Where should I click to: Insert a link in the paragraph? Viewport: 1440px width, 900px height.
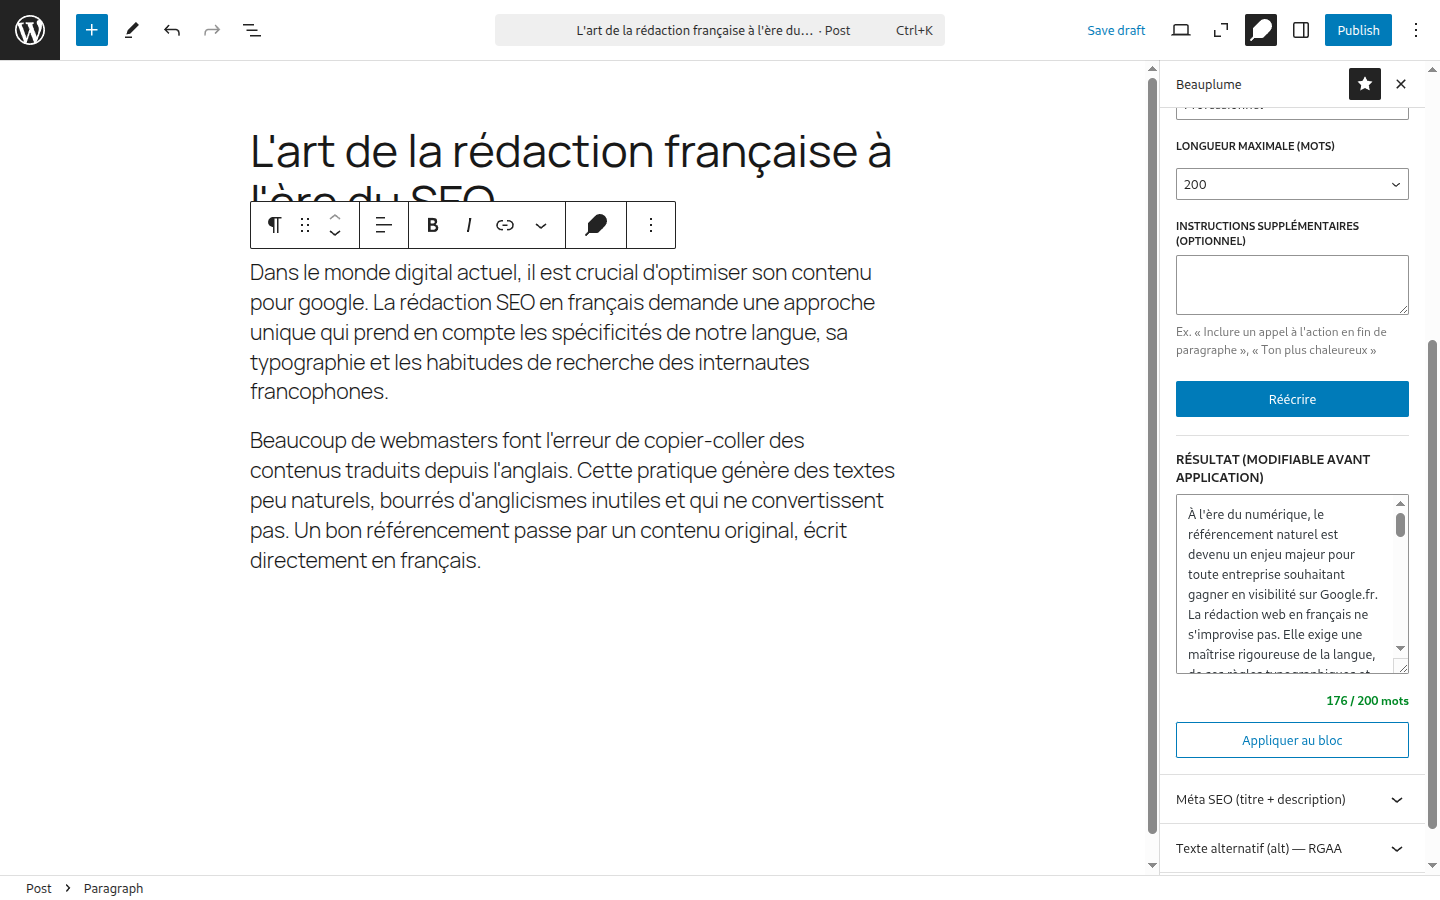(x=505, y=225)
